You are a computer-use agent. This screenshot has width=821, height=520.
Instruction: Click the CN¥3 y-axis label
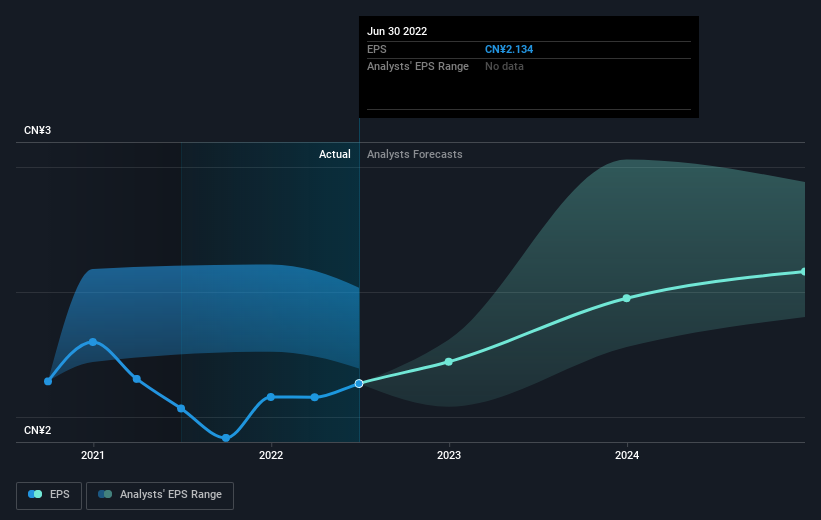click(x=37, y=130)
